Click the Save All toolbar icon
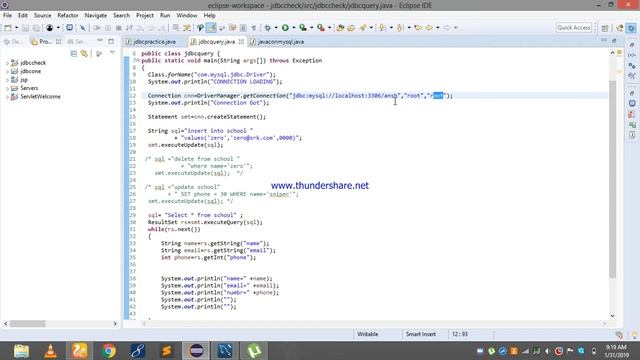640x360 pixels. click(x=36, y=28)
